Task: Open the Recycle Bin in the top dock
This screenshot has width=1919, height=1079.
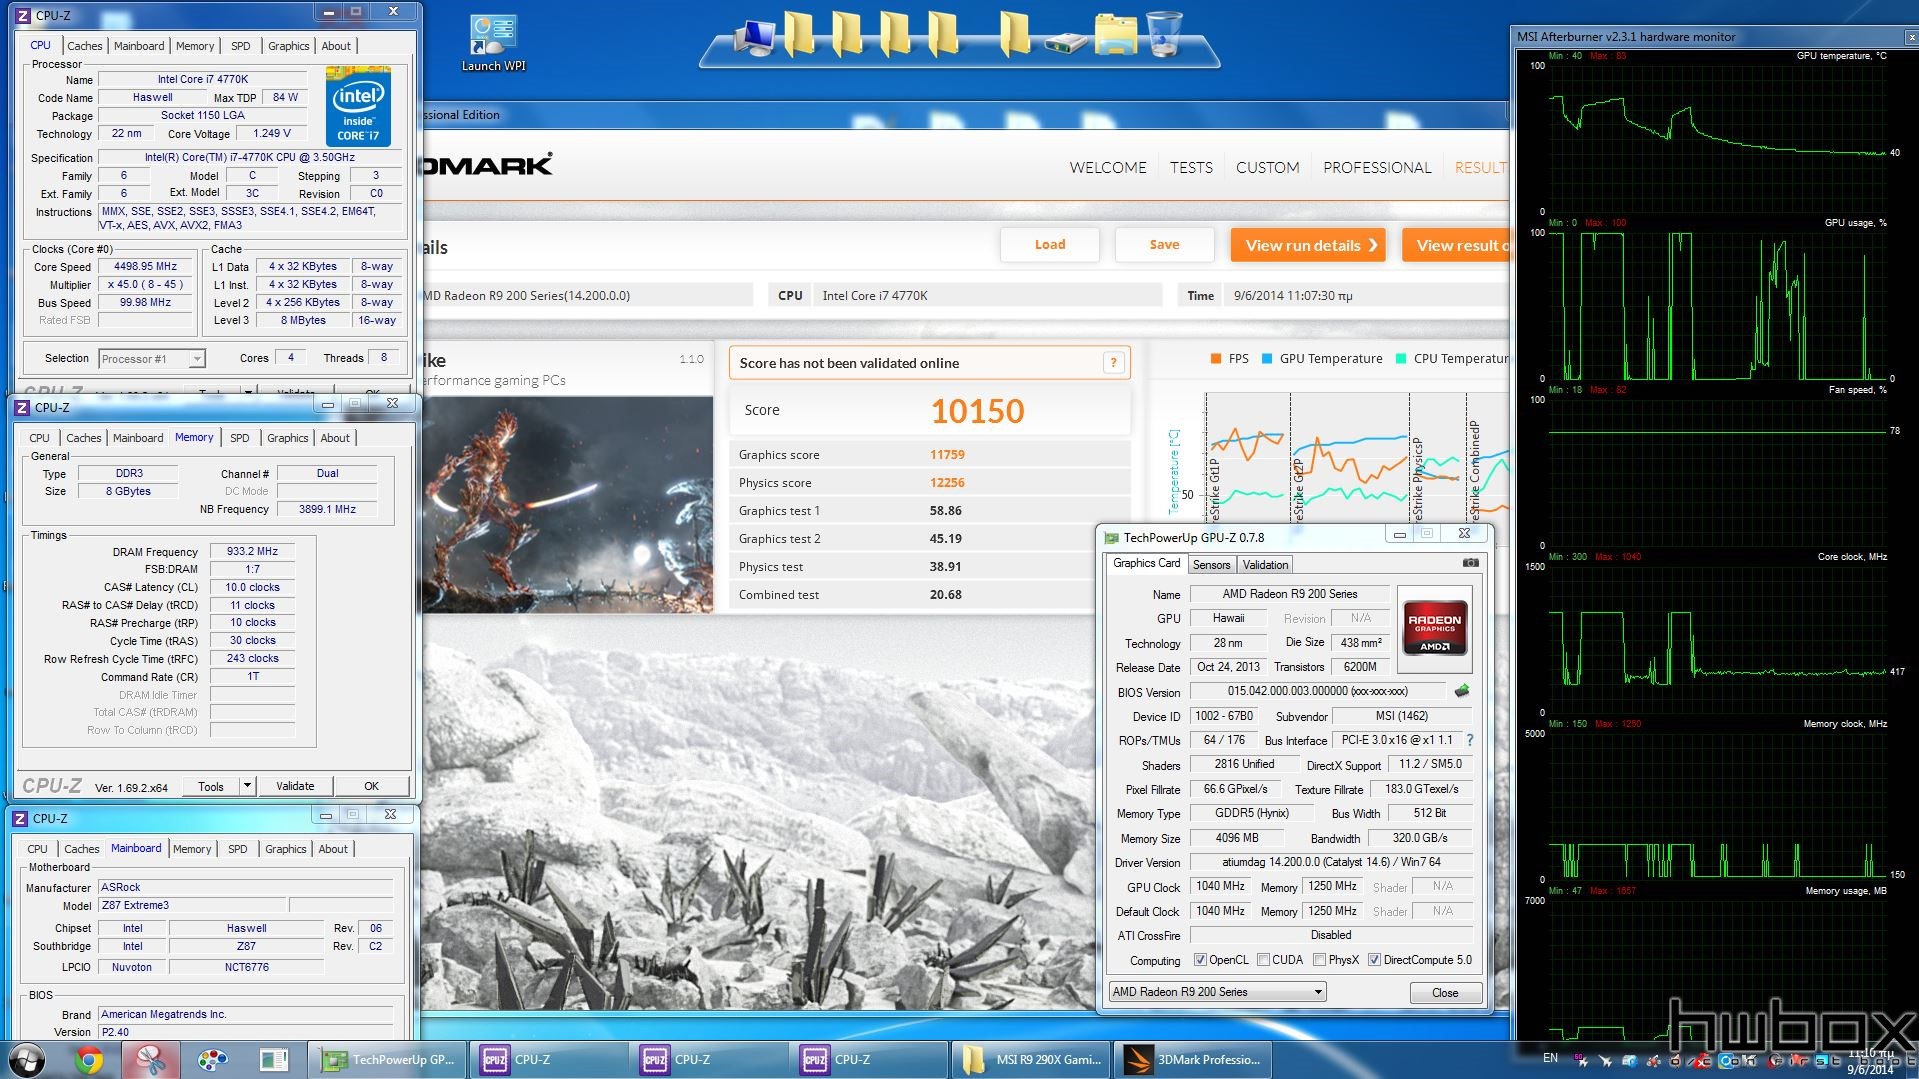Action: point(1163,33)
